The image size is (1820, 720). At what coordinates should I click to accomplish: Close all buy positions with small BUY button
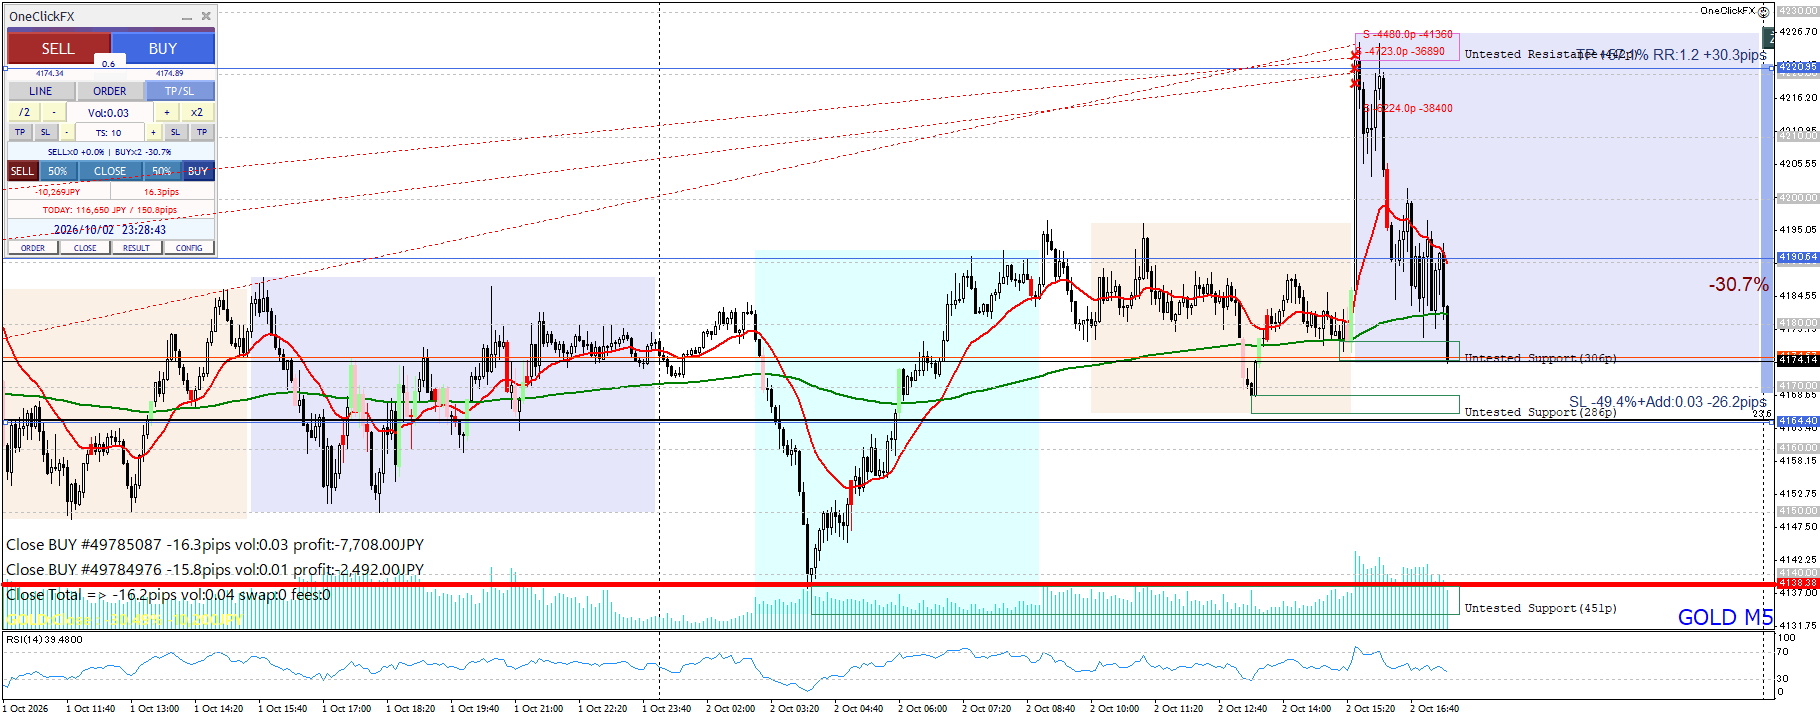198,171
